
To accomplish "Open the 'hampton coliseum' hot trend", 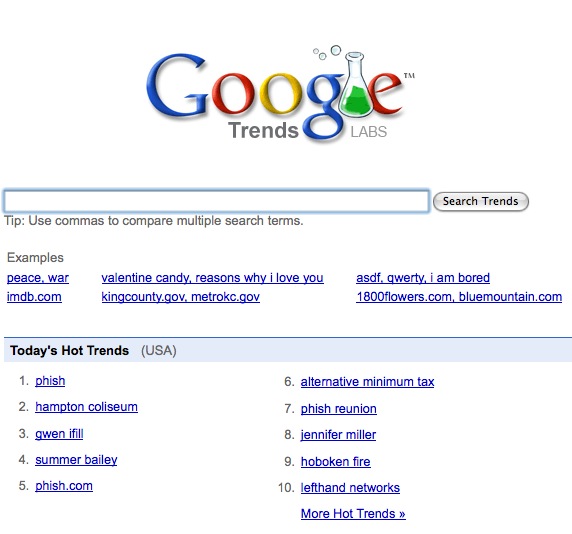I will [x=86, y=407].
